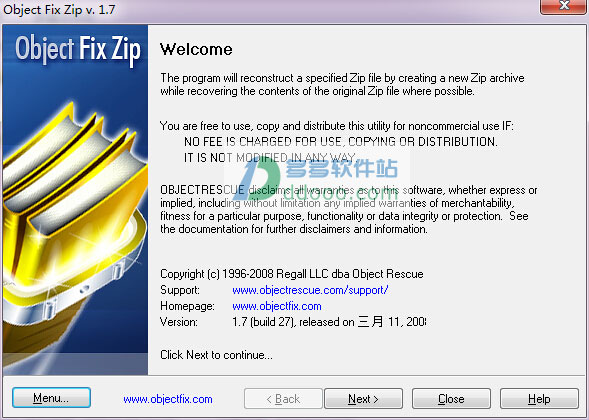Click the 'IT IS NOT MODIFIED' line

(x=270, y=157)
